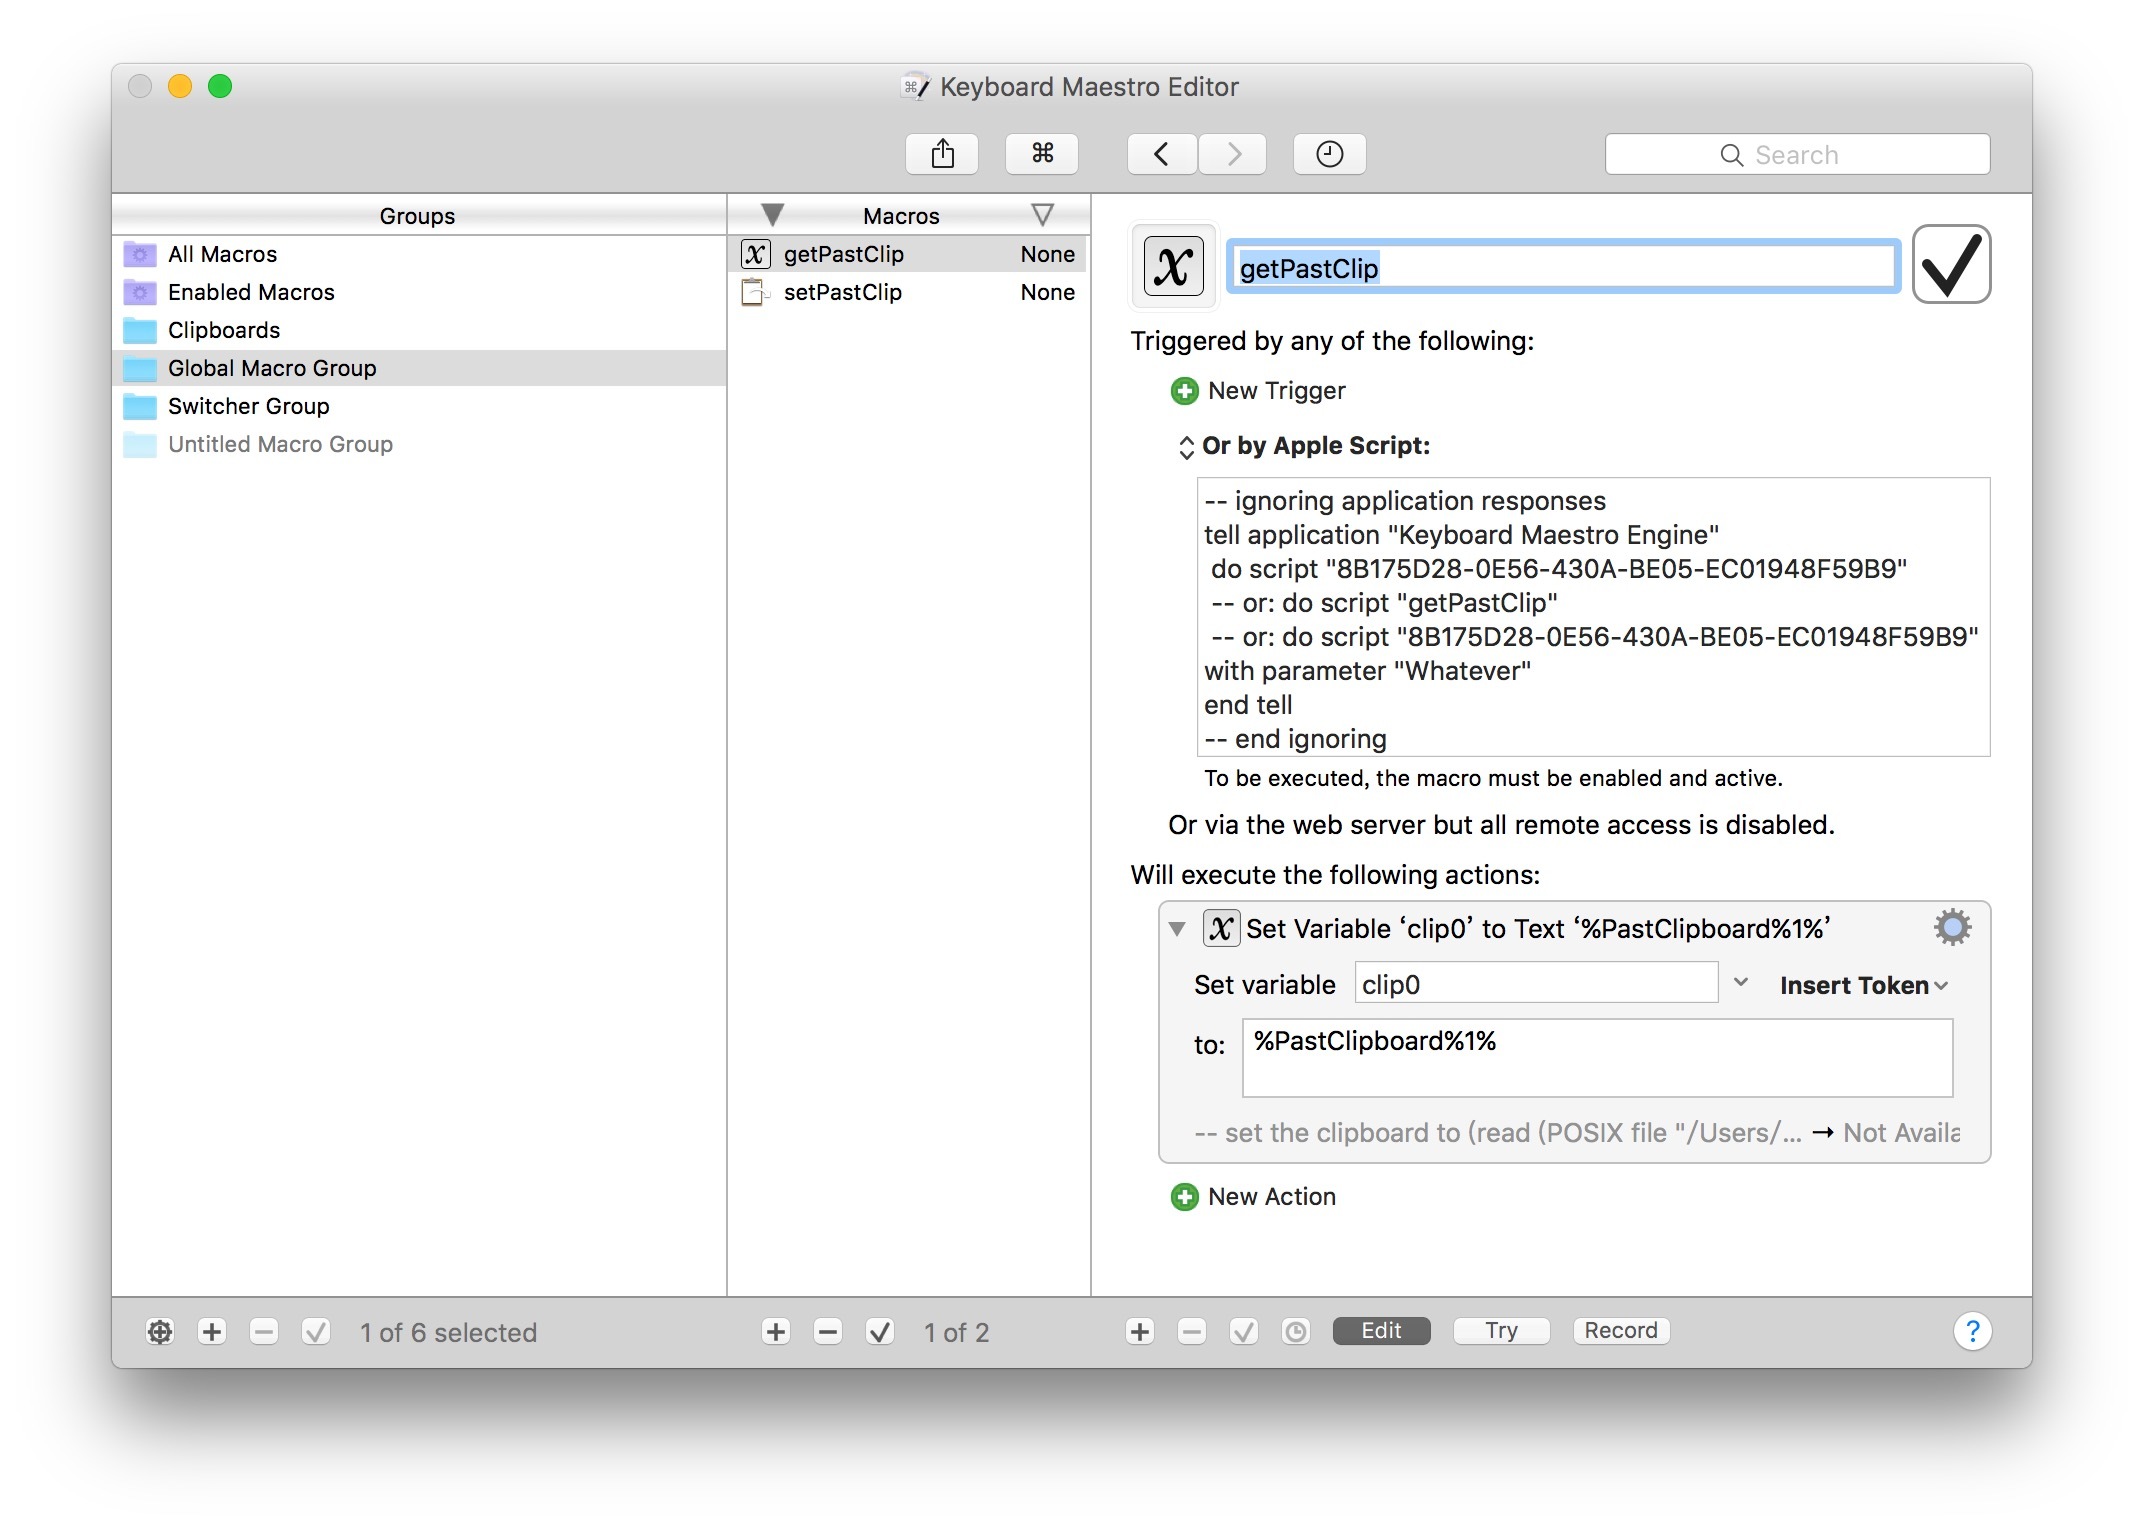
Task: Open the variable name dropdown chevron
Action: [x=1741, y=983]
